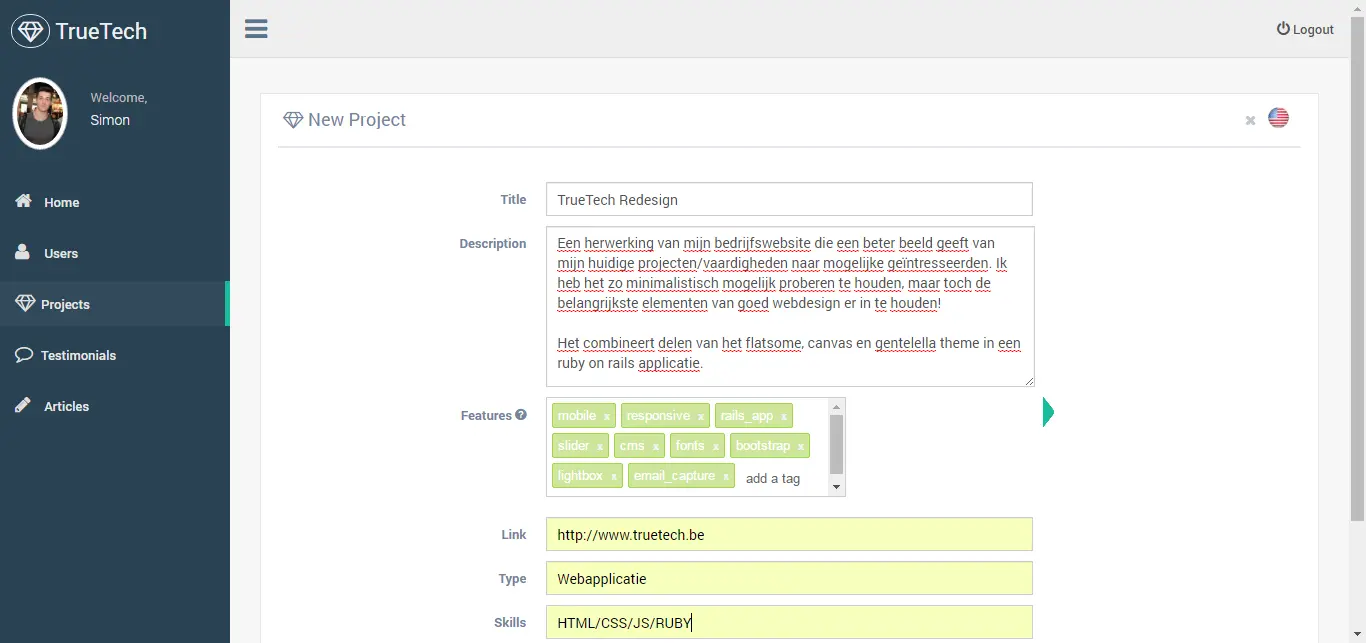1366x643 pixels.
Task: Click the page vertical scrollbar
Action: pyautogui.click(x=1357, y=268)
